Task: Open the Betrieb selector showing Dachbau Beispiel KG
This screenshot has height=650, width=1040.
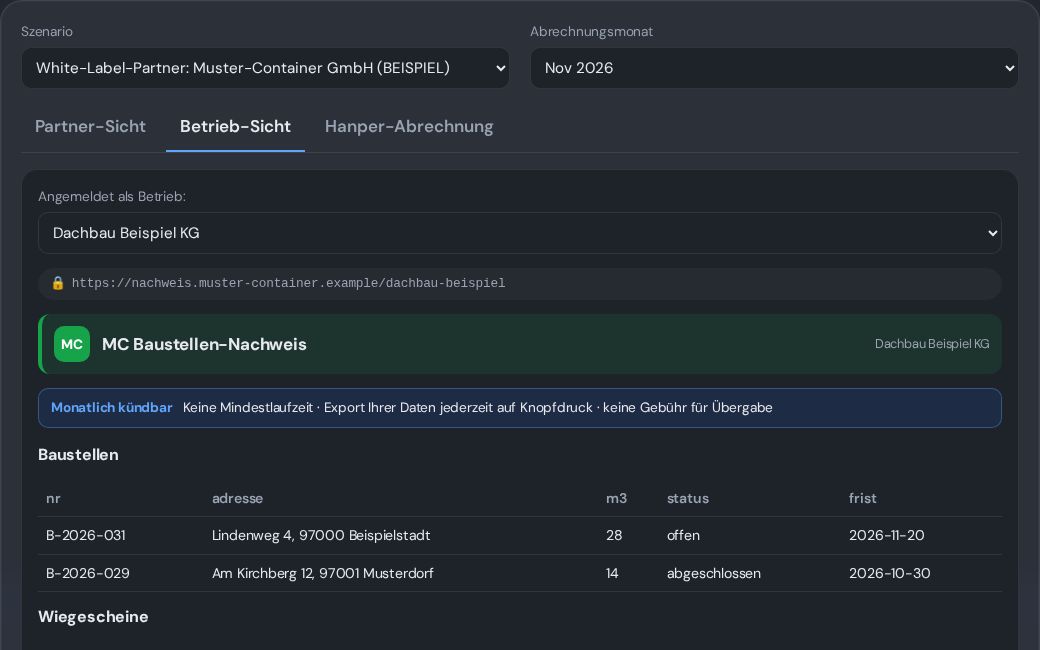Action: [519, 233]
